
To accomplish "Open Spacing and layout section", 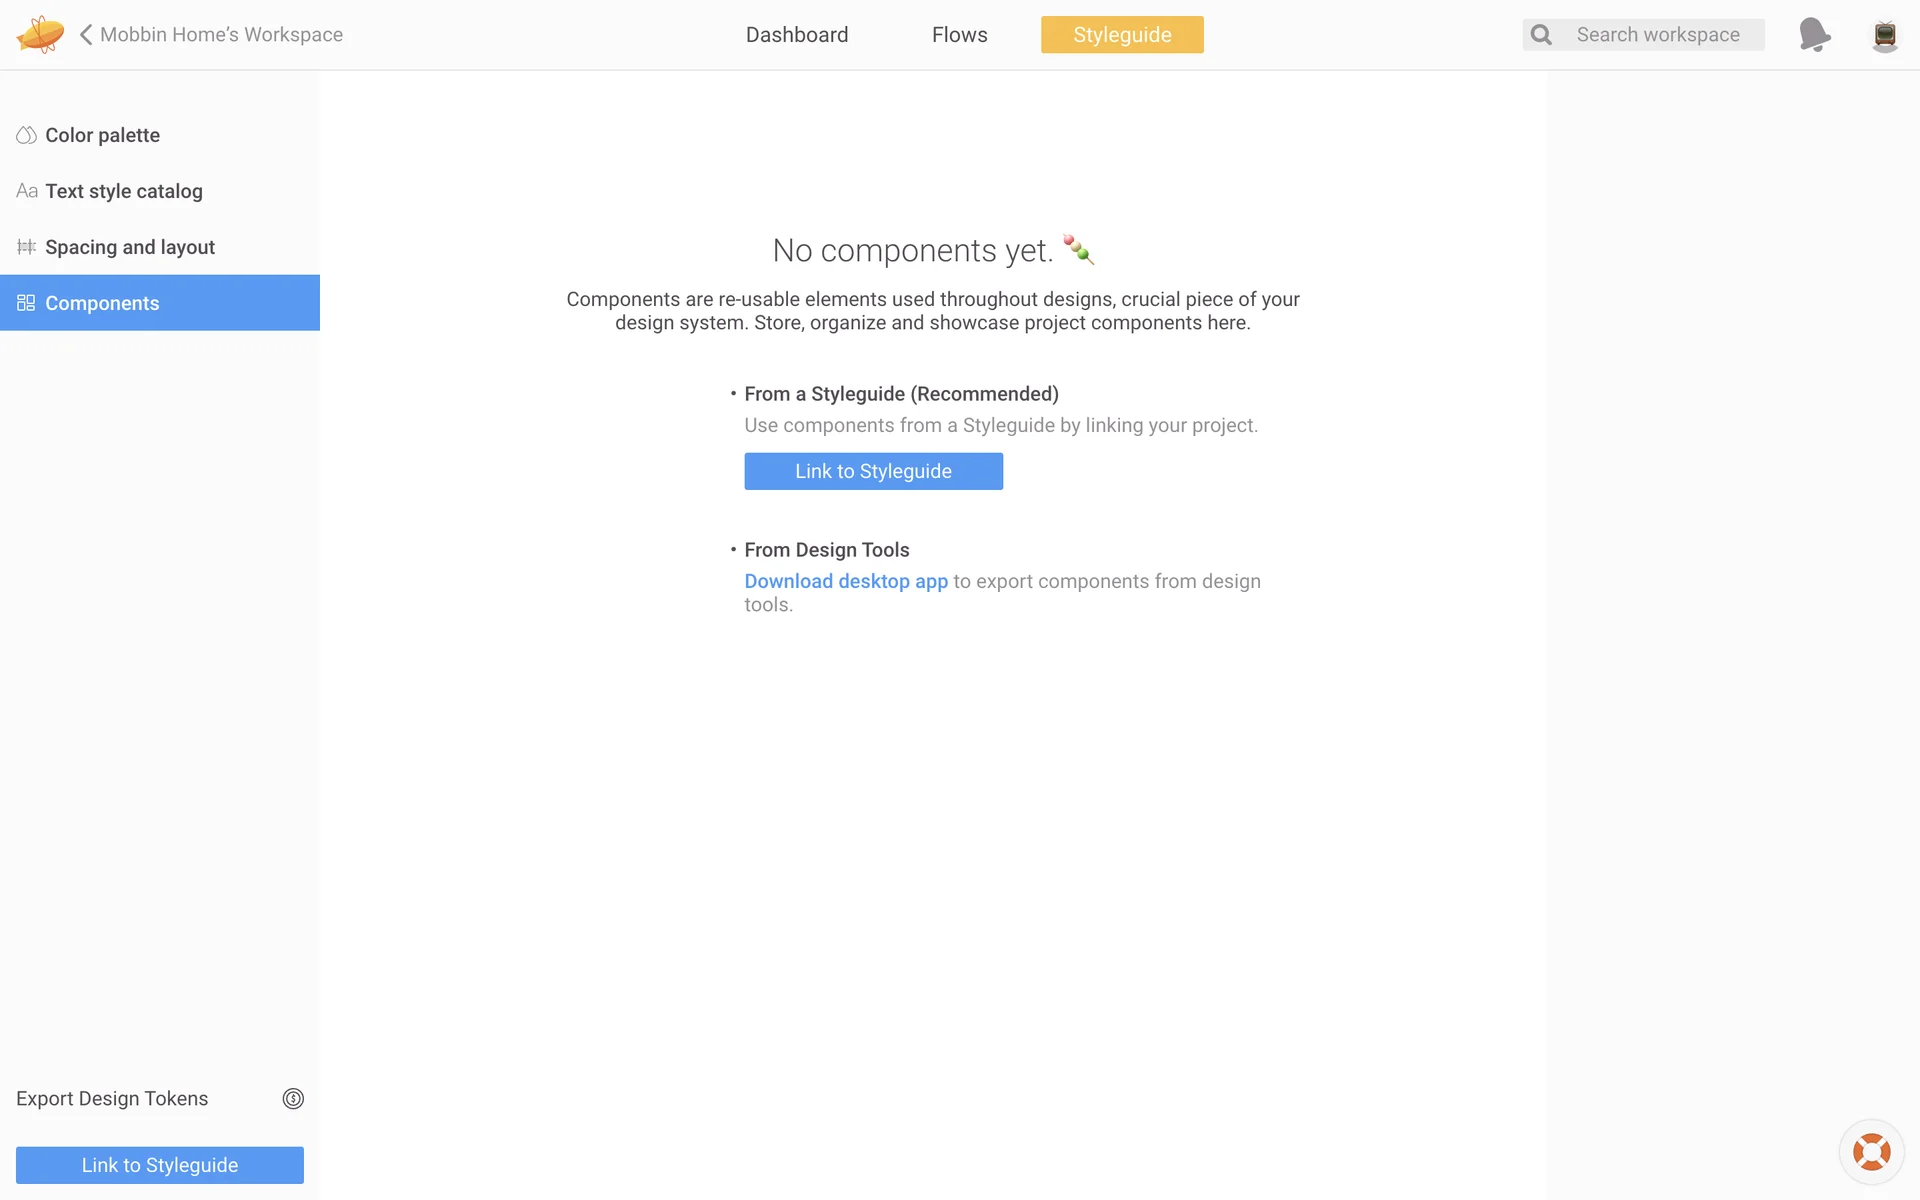I will 130,247.
